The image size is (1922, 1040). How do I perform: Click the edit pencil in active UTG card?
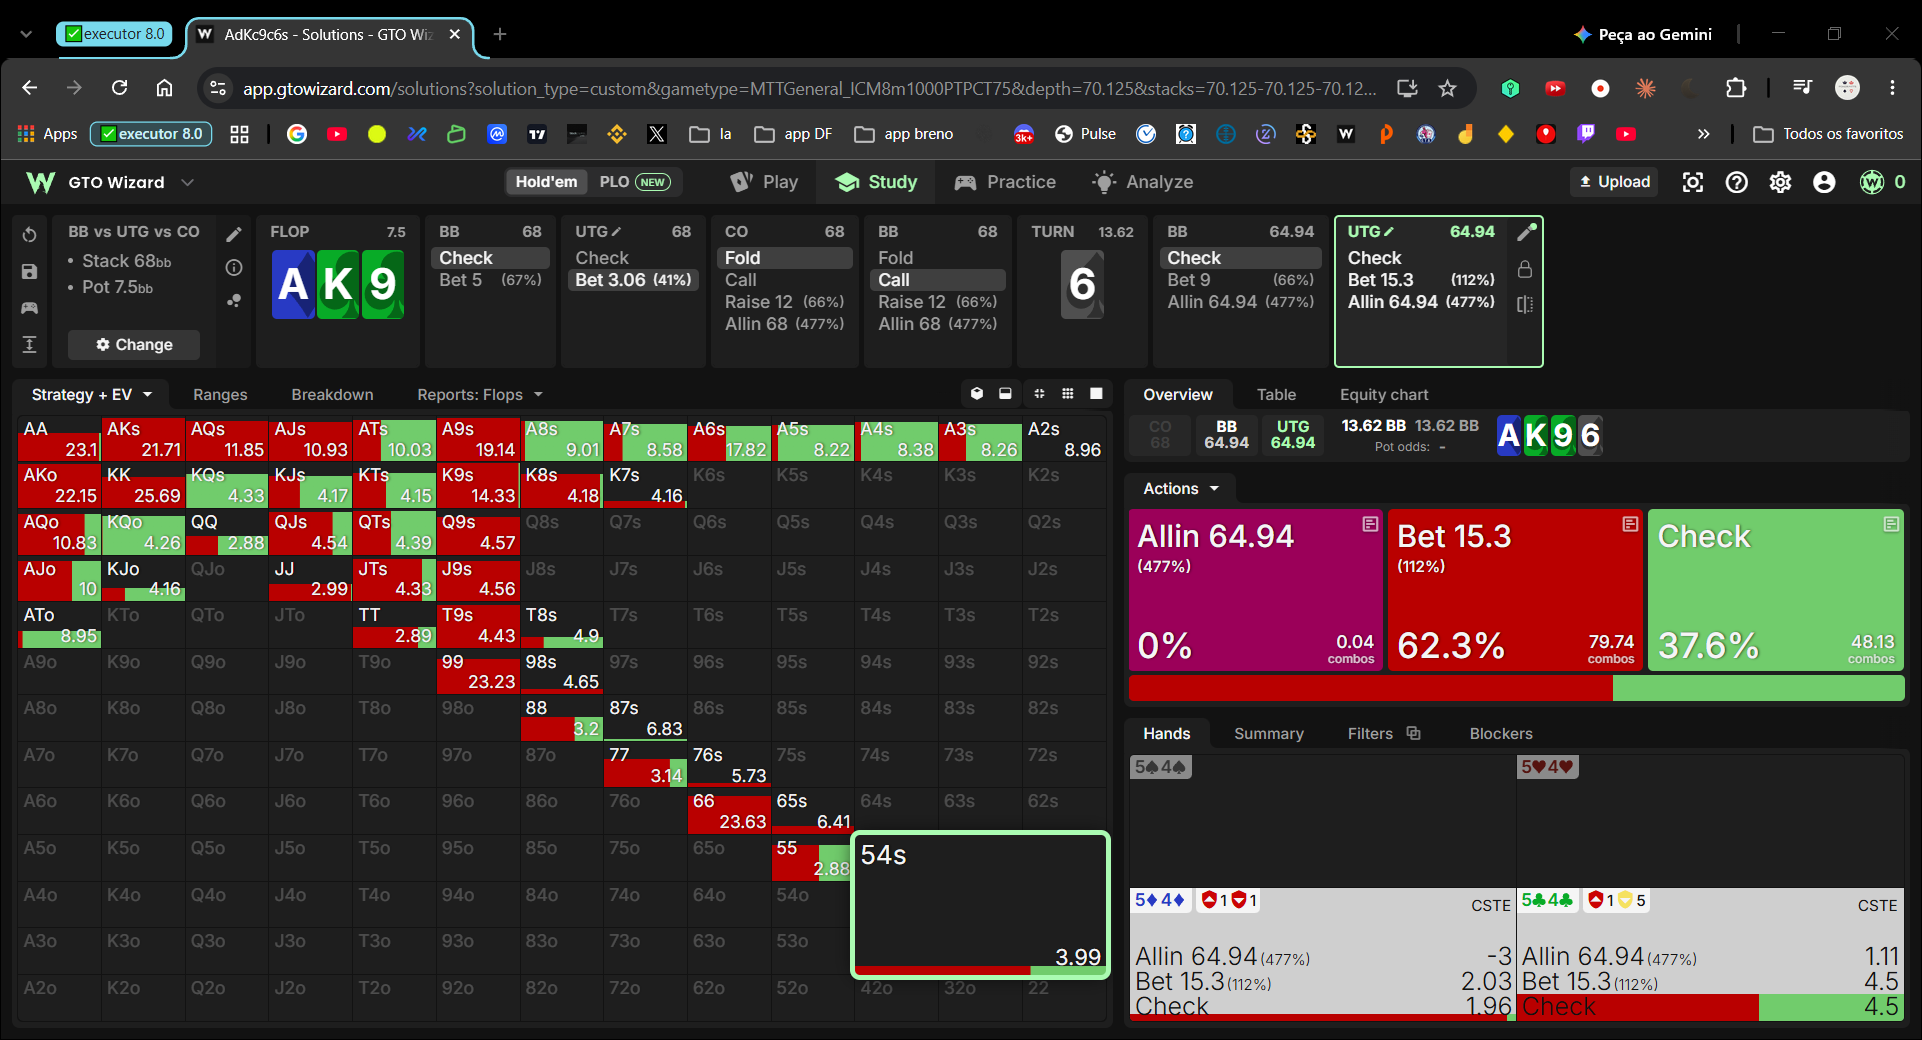(x=1526, y=233)
